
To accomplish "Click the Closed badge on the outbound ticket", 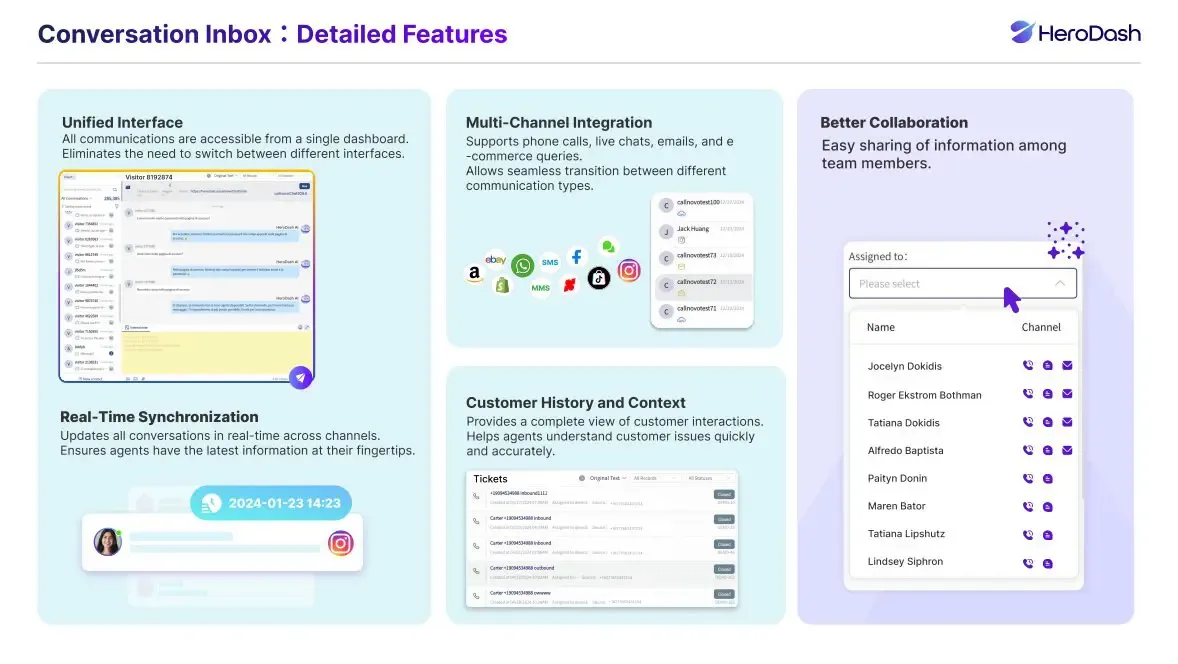I will [x=723, y=569].
